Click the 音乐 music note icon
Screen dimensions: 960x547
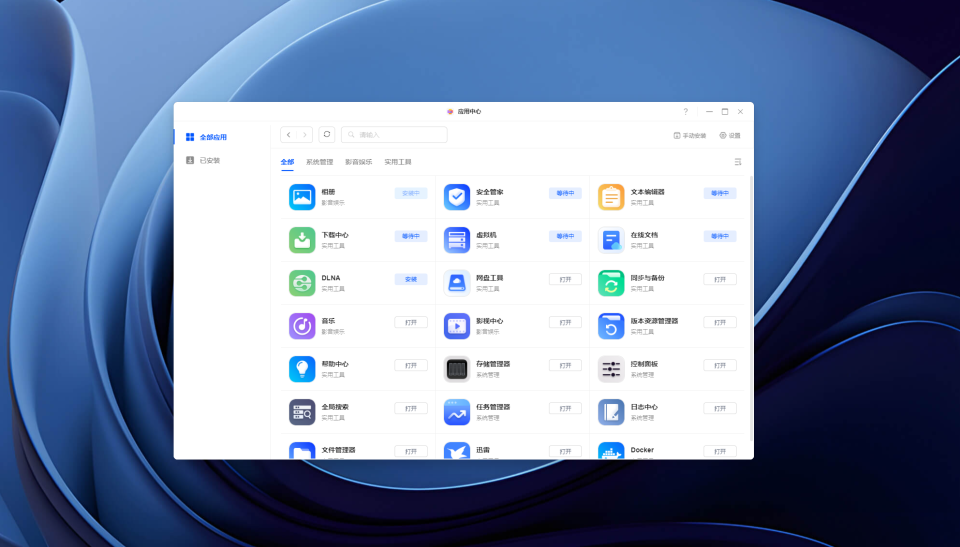[x=302, y=326]
